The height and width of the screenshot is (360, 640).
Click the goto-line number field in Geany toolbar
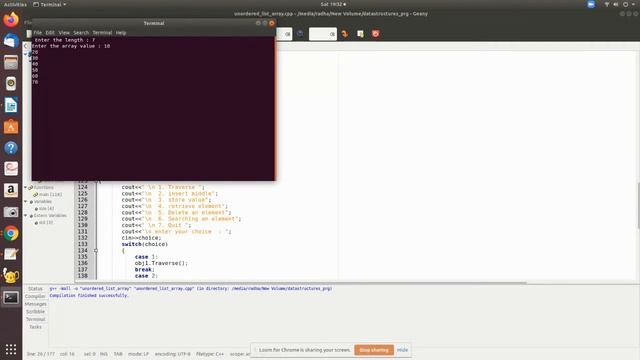[323, 34]
